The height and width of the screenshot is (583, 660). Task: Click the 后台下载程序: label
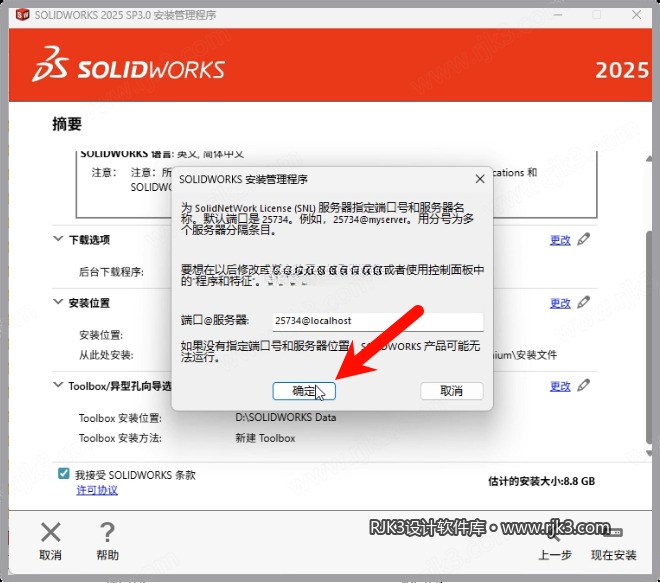point(112,272)
